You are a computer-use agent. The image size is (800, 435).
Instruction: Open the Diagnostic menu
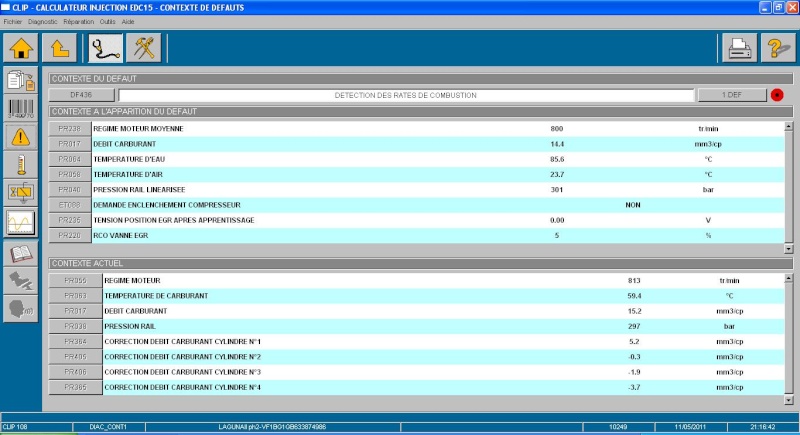click(x=43, y=22)
